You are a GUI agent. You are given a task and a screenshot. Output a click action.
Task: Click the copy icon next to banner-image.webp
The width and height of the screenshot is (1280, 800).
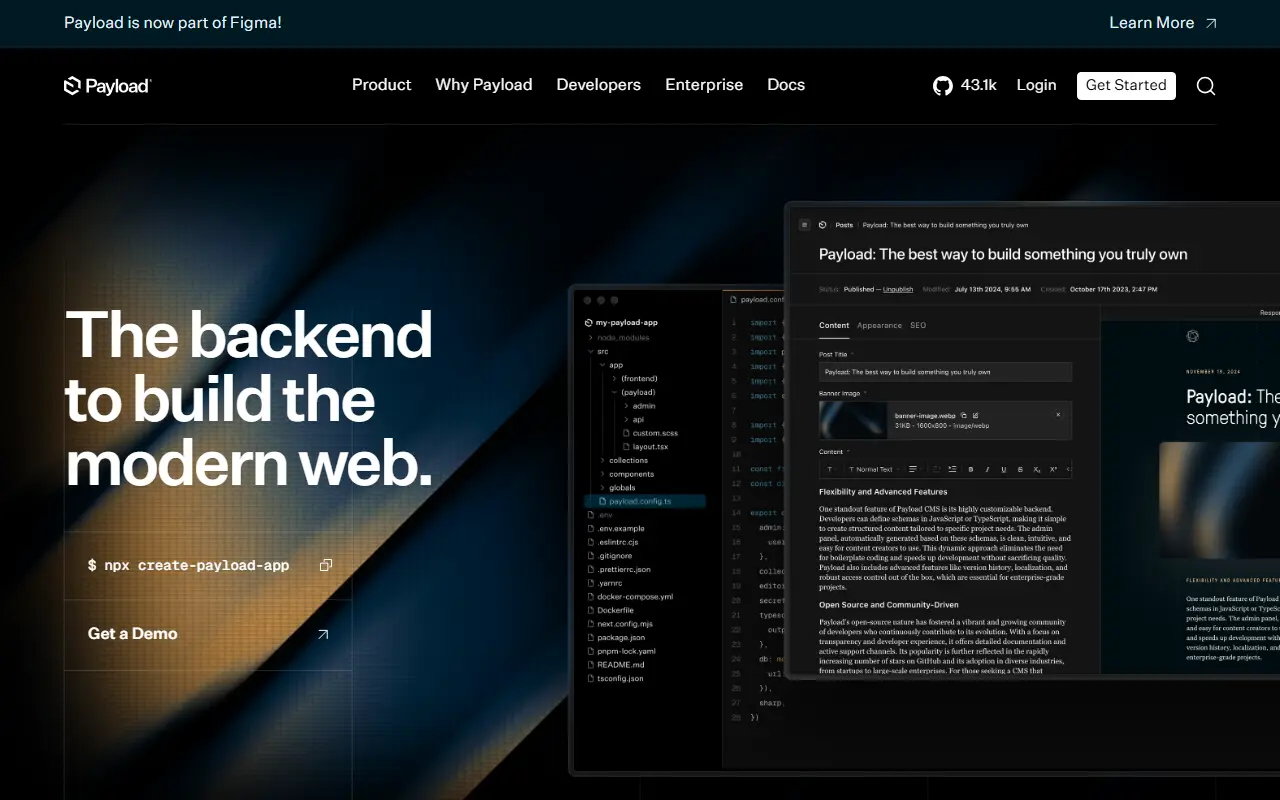point(964,415)
